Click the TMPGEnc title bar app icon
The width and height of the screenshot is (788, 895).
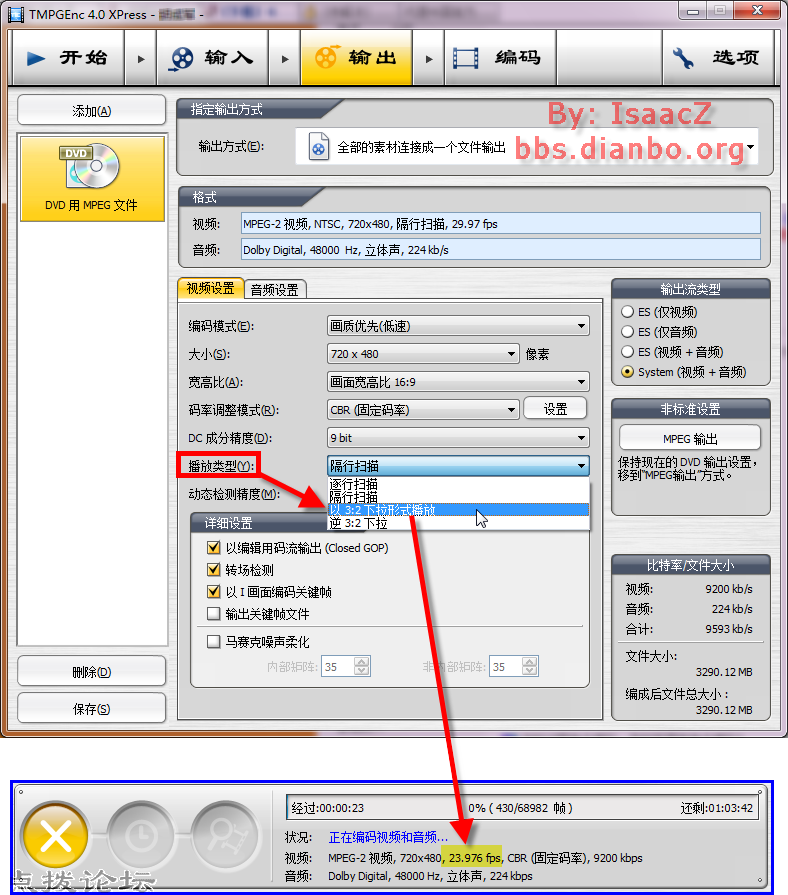[16, 14]
